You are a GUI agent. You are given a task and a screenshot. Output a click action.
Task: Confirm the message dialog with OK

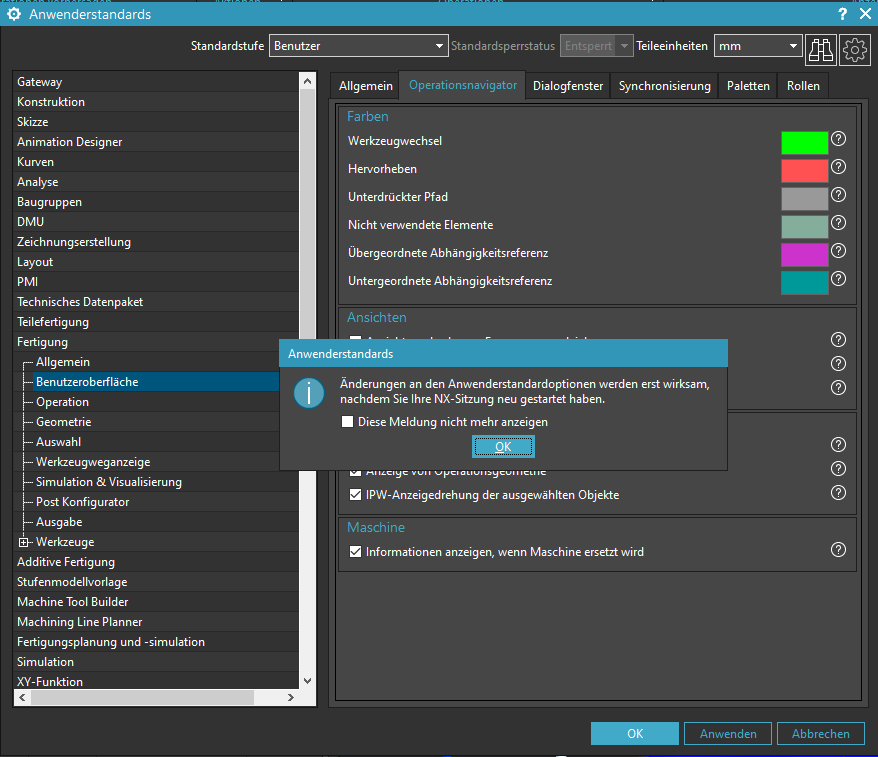click(x=503, y=447)
